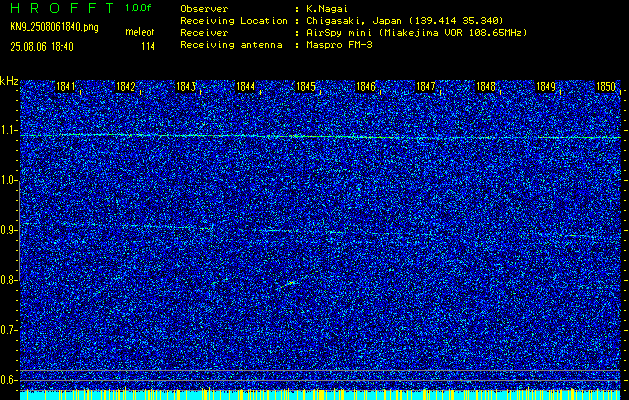Click the HROFFT program title
Screen dimensions: 629x400
pos(63,8)
